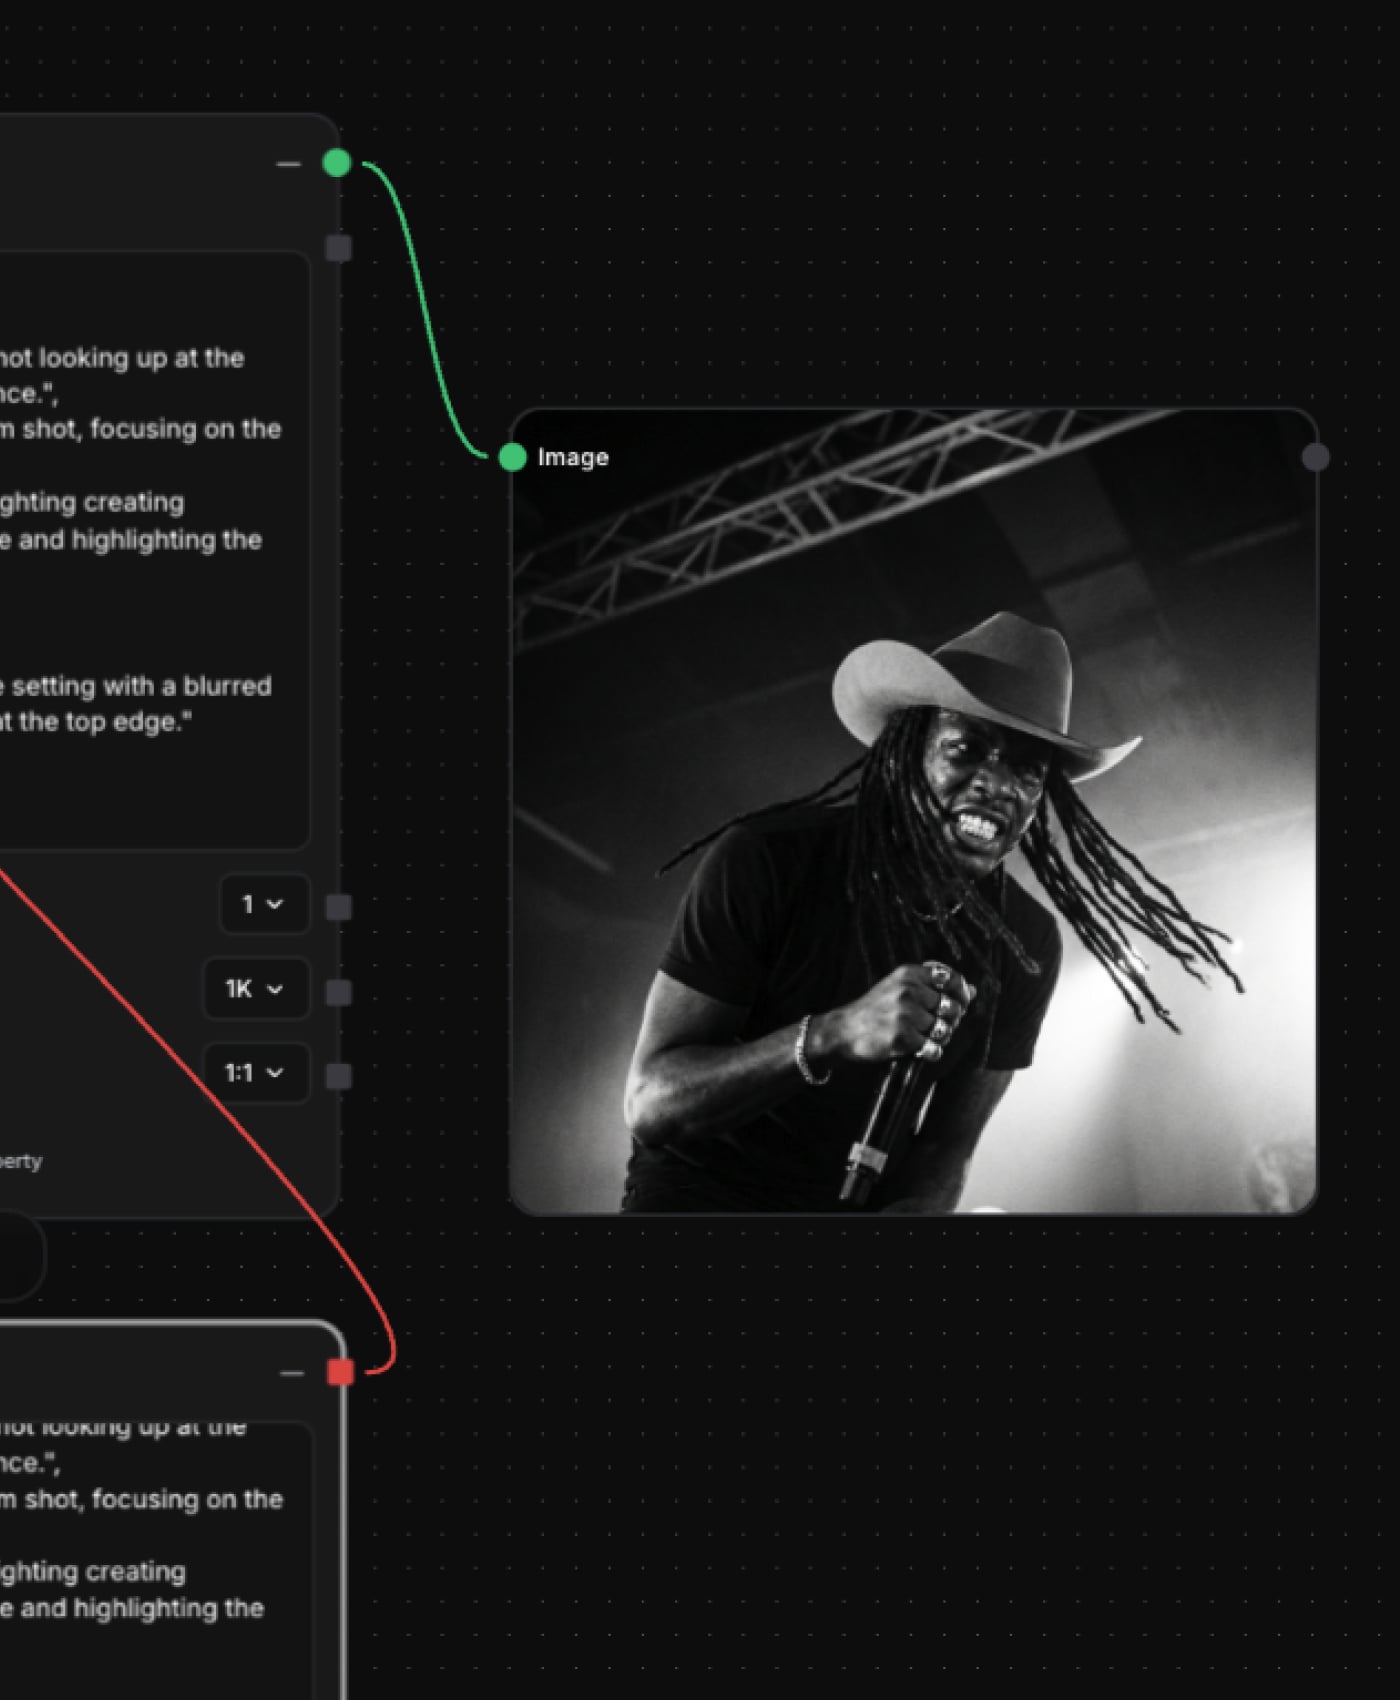Click the green Image input port
1400x1700 pixels.
pyautogui.click(x=512, y=457)
